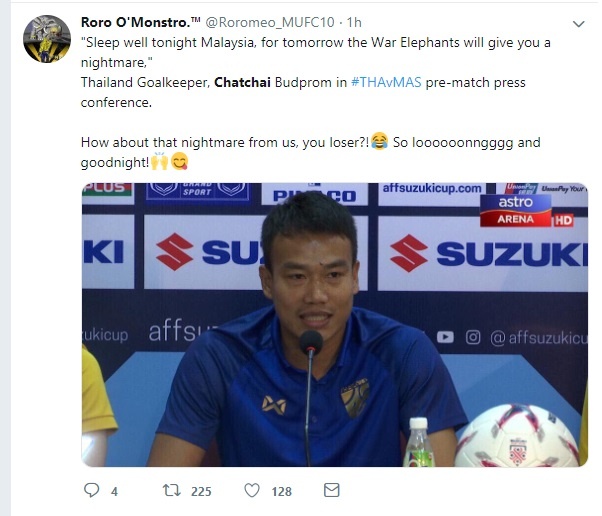Click the raised hands emoji

click(x=159, y=161)
